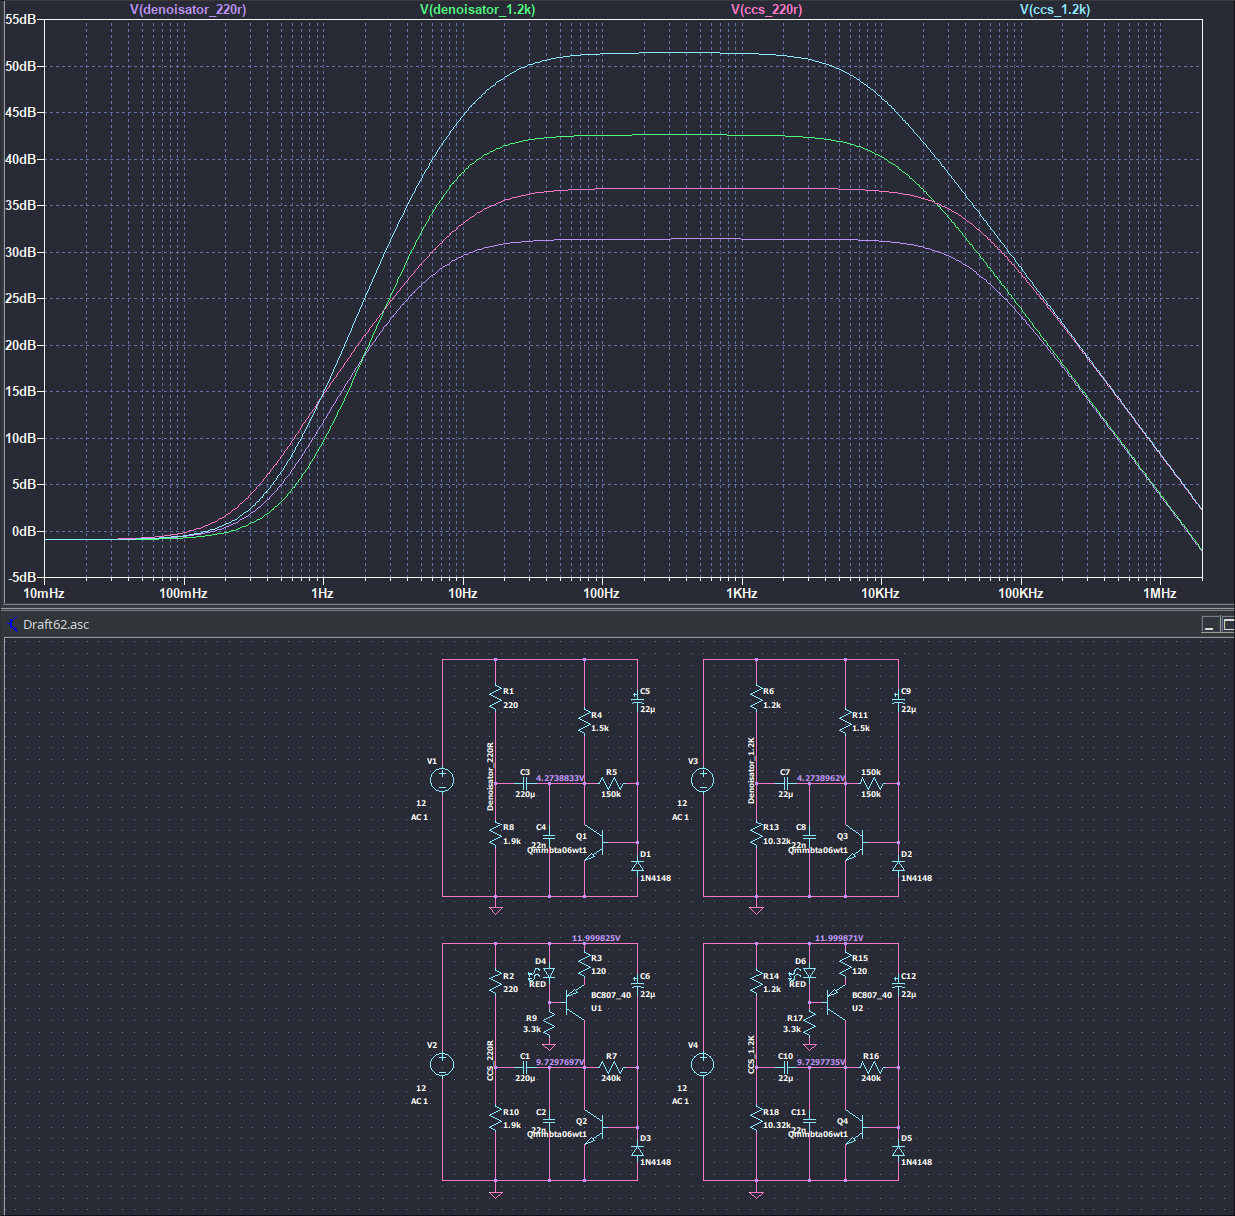Select capacitor C12 22µ symbol
The height and width of the screenshot is (1216, 1235).
tap(898, 986)
